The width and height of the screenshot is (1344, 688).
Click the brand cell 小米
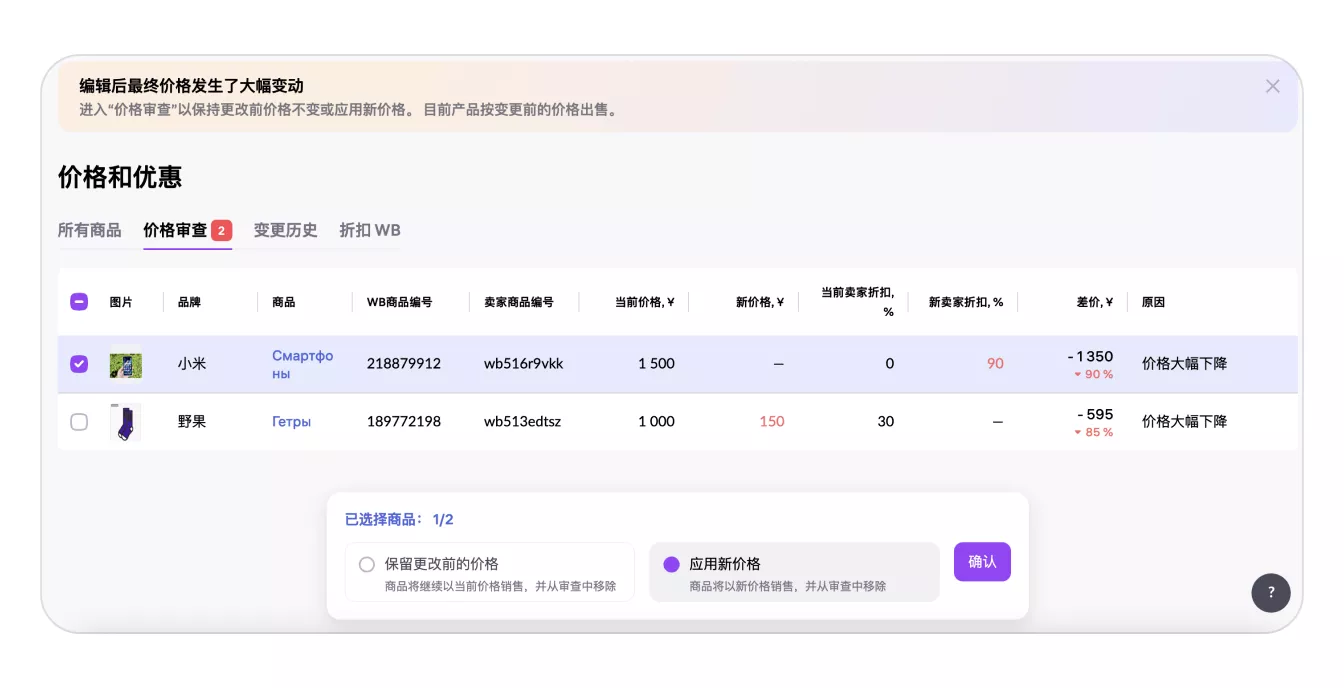192,364
